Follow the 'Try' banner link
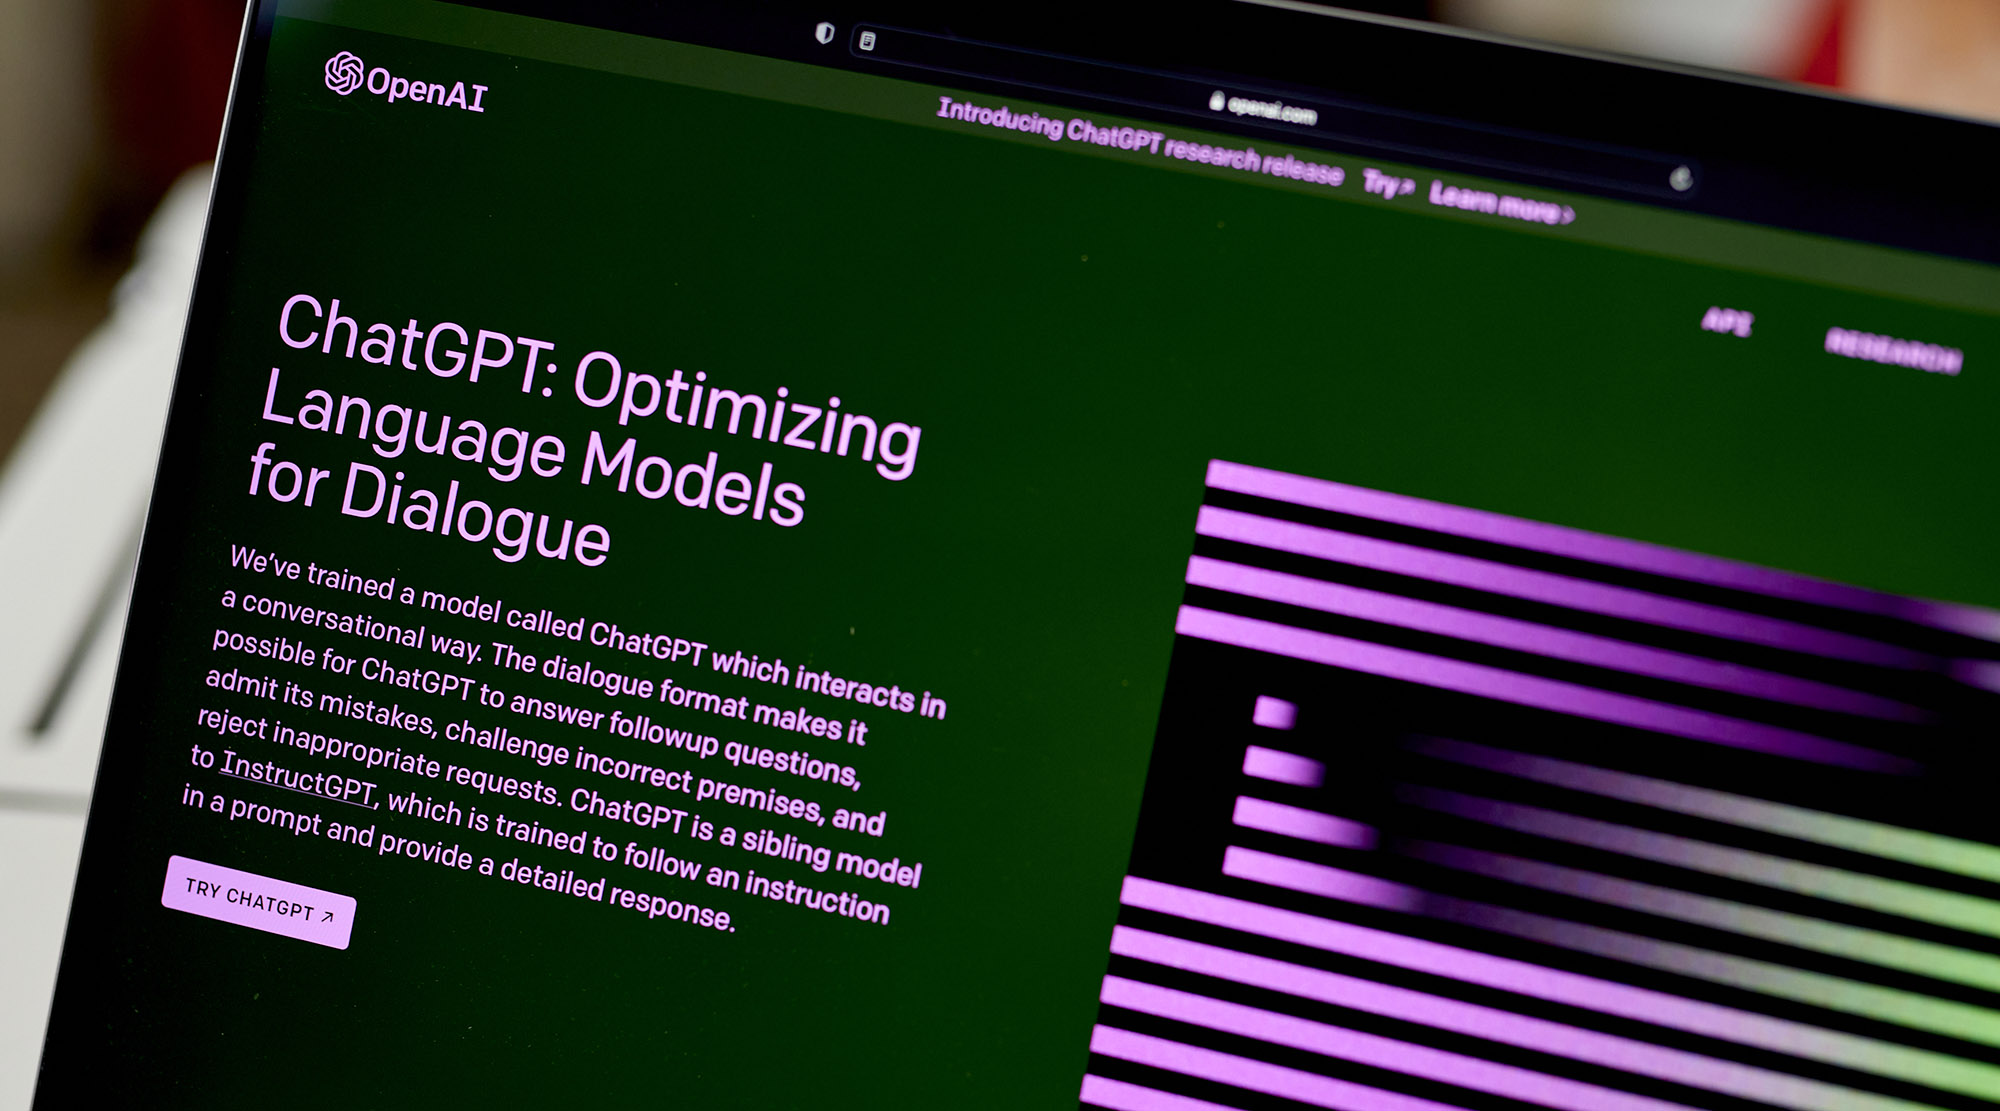Image resolution: width=2000 pixels, height=1111 pixels. (1385, 184)
